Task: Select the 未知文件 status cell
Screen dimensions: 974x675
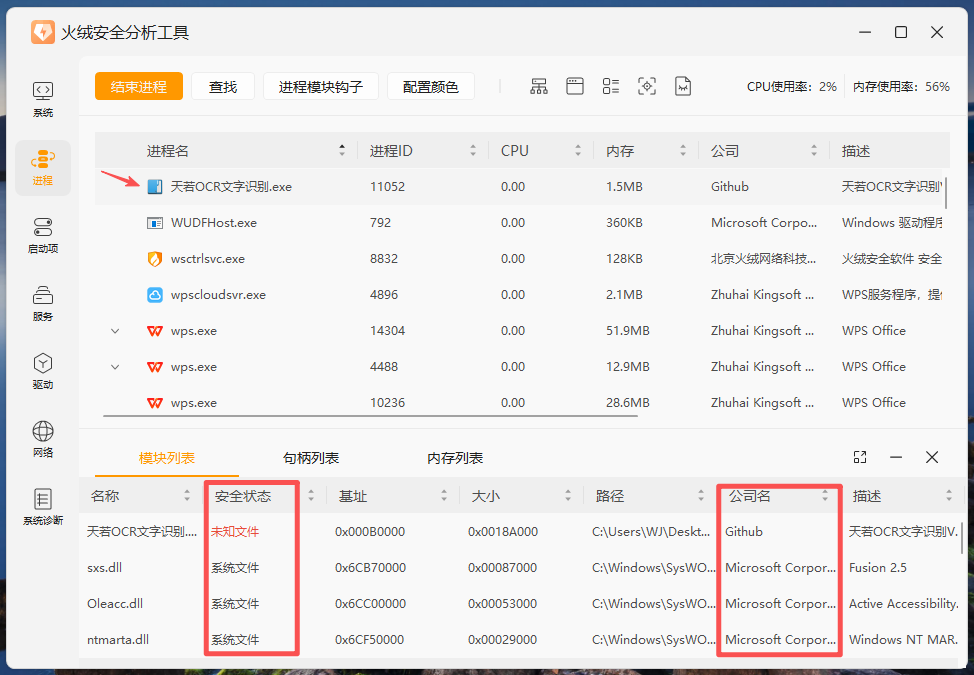Action: (x=235, y=532)
